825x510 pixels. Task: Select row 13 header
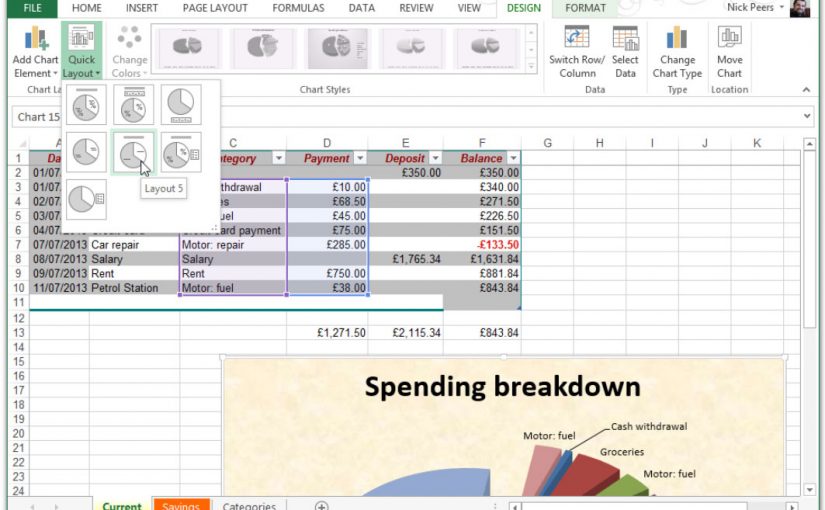point(18,333)
